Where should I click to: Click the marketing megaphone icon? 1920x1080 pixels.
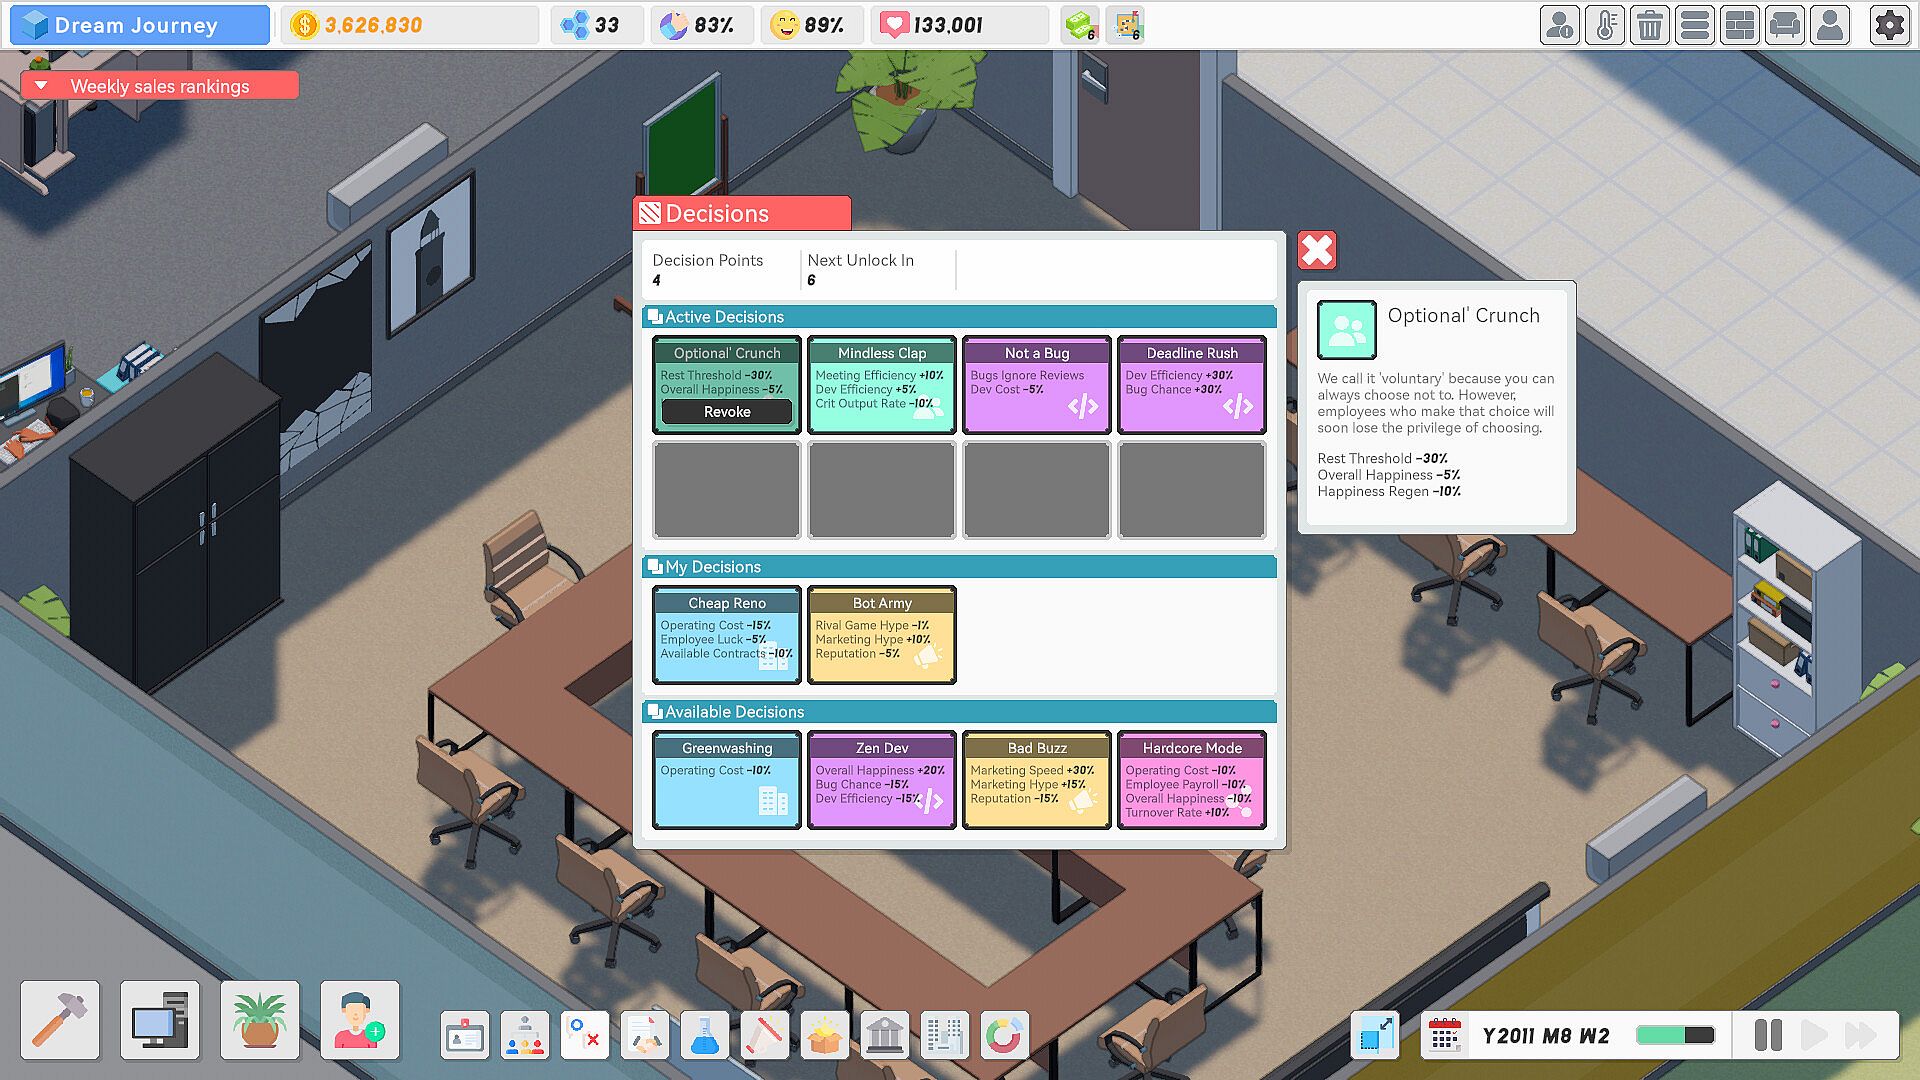click(764, 1036)
